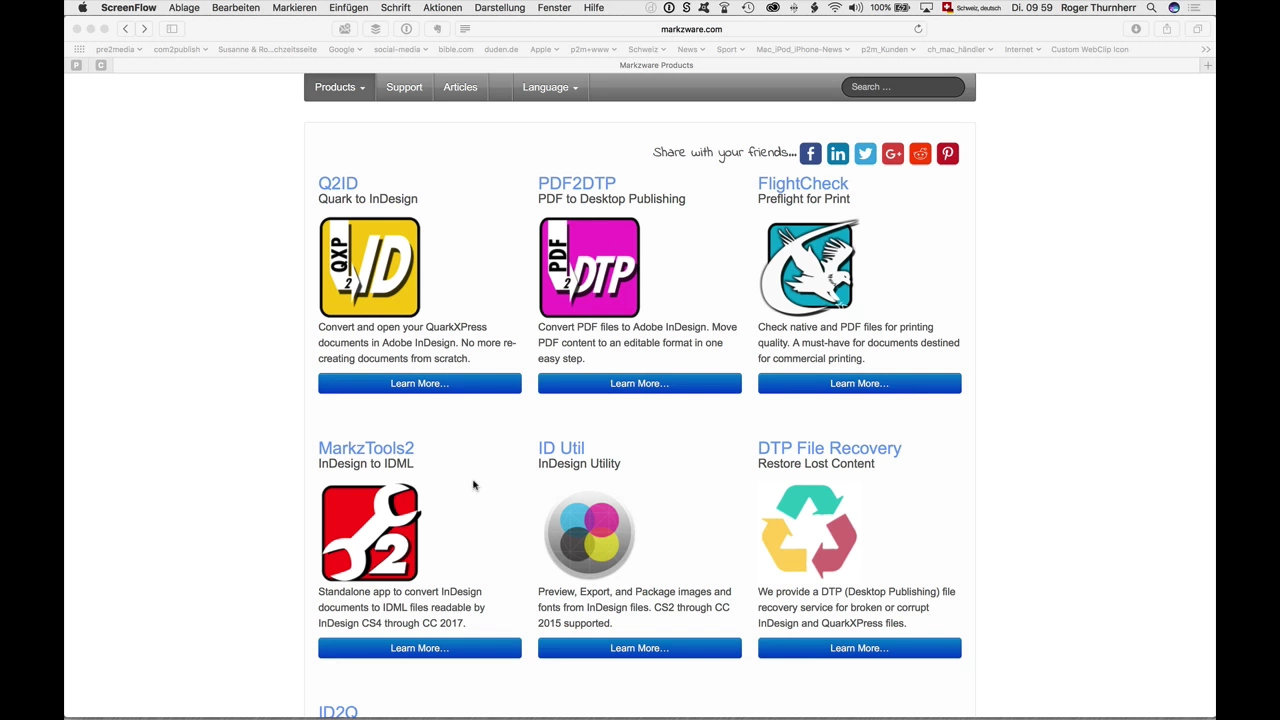The width and height of the screenshot is (1280, 720).
Task: Click Learn More under DTP File Recovery
Action: pos(860,649)
